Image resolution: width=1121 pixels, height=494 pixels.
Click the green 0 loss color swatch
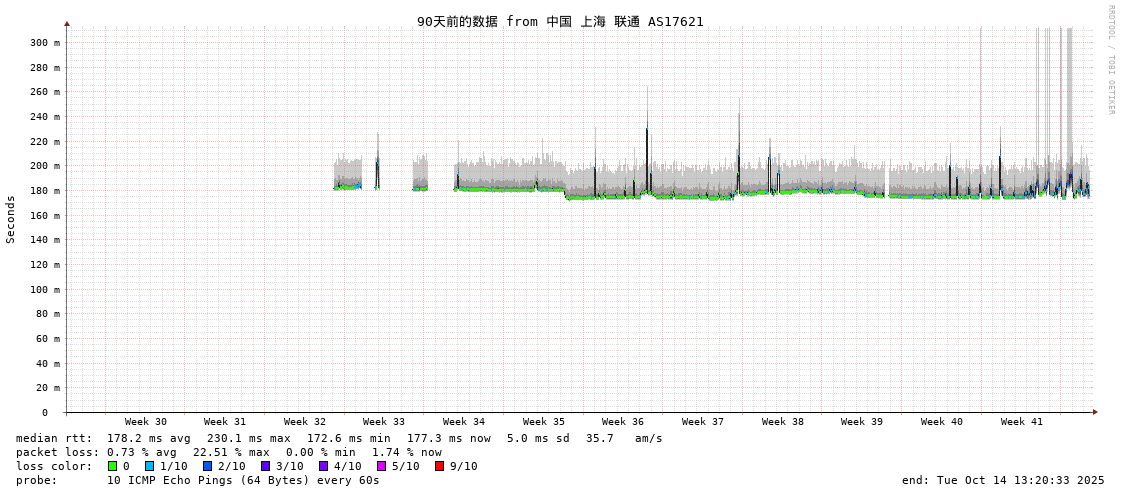coord(113,466)
